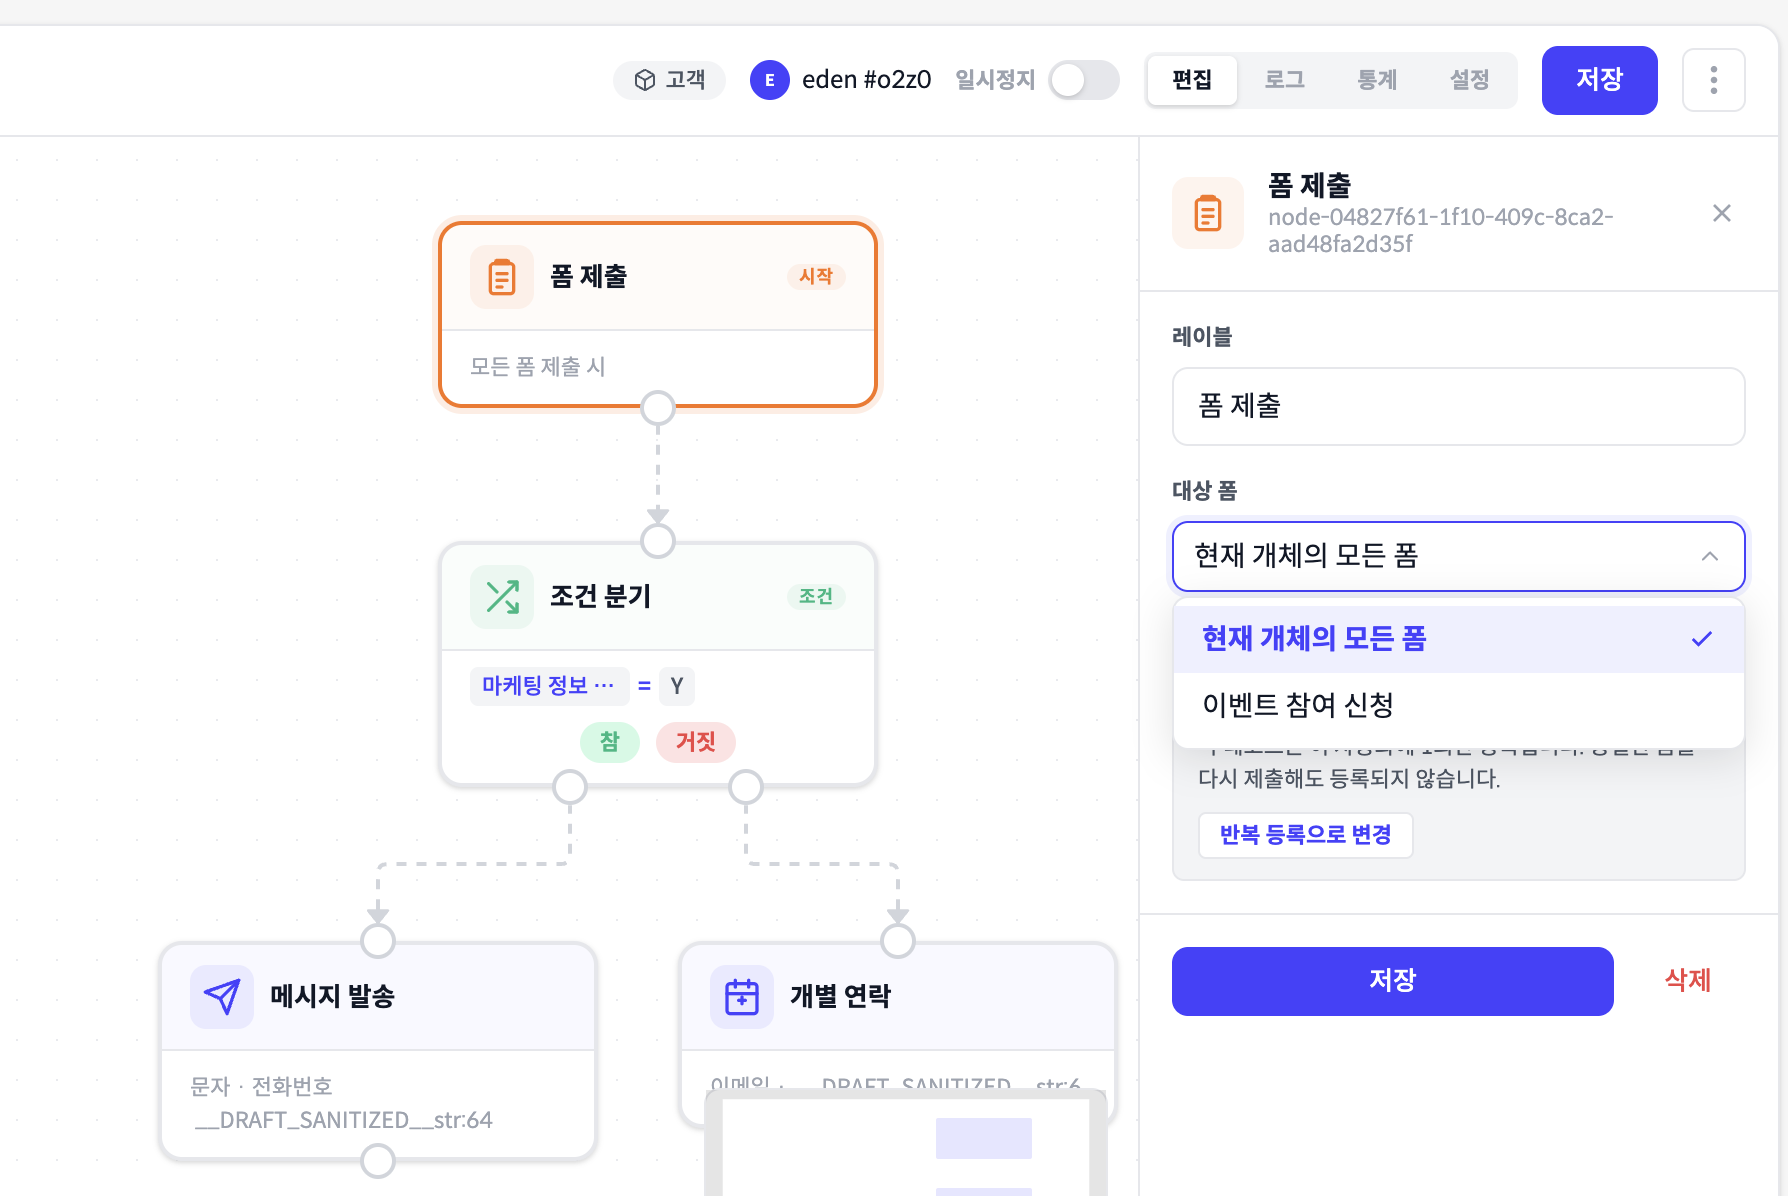This screenshot has width=1788, height=1196.
Task: Click the side panel header clipboard icon
Action: pyautogui.click(x=1207, y=213)
